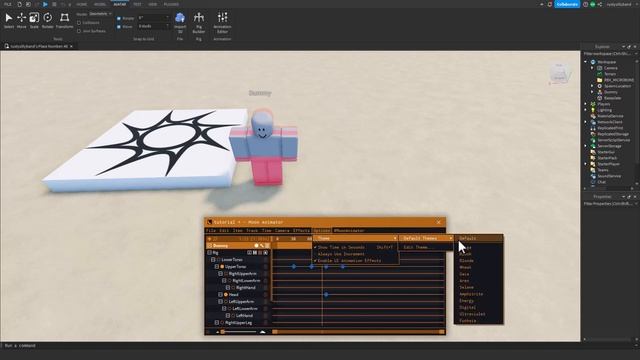This screenshot has width=640, height=360.
Task: Open the MODEL ribbon tab
Action: [100, 4]
